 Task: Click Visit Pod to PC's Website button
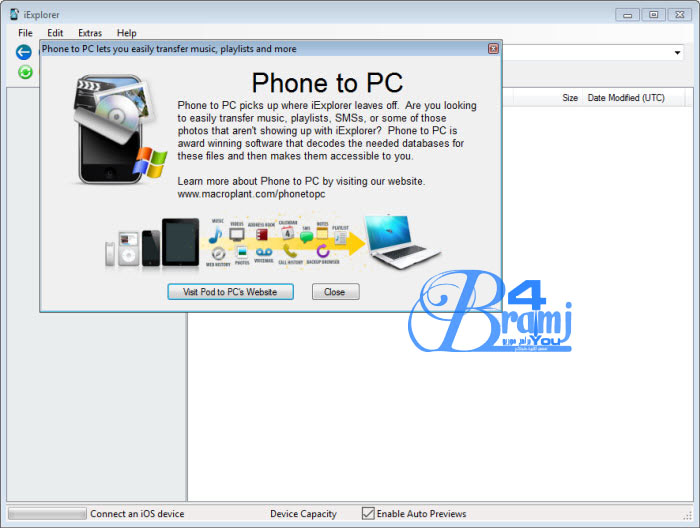click(230, 292)
